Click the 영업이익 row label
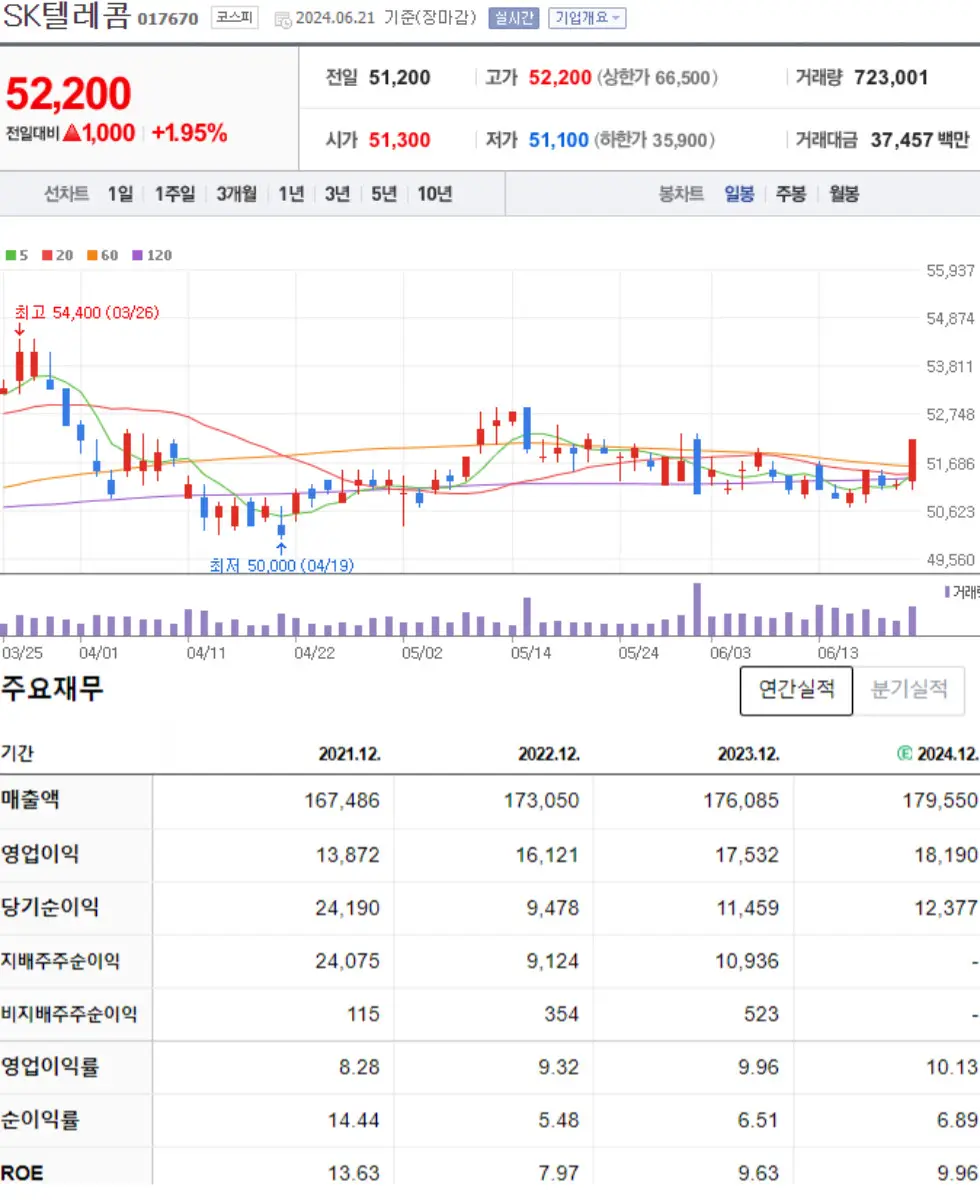Screen dimensions: 980x1200 click(x=40, y=854)
